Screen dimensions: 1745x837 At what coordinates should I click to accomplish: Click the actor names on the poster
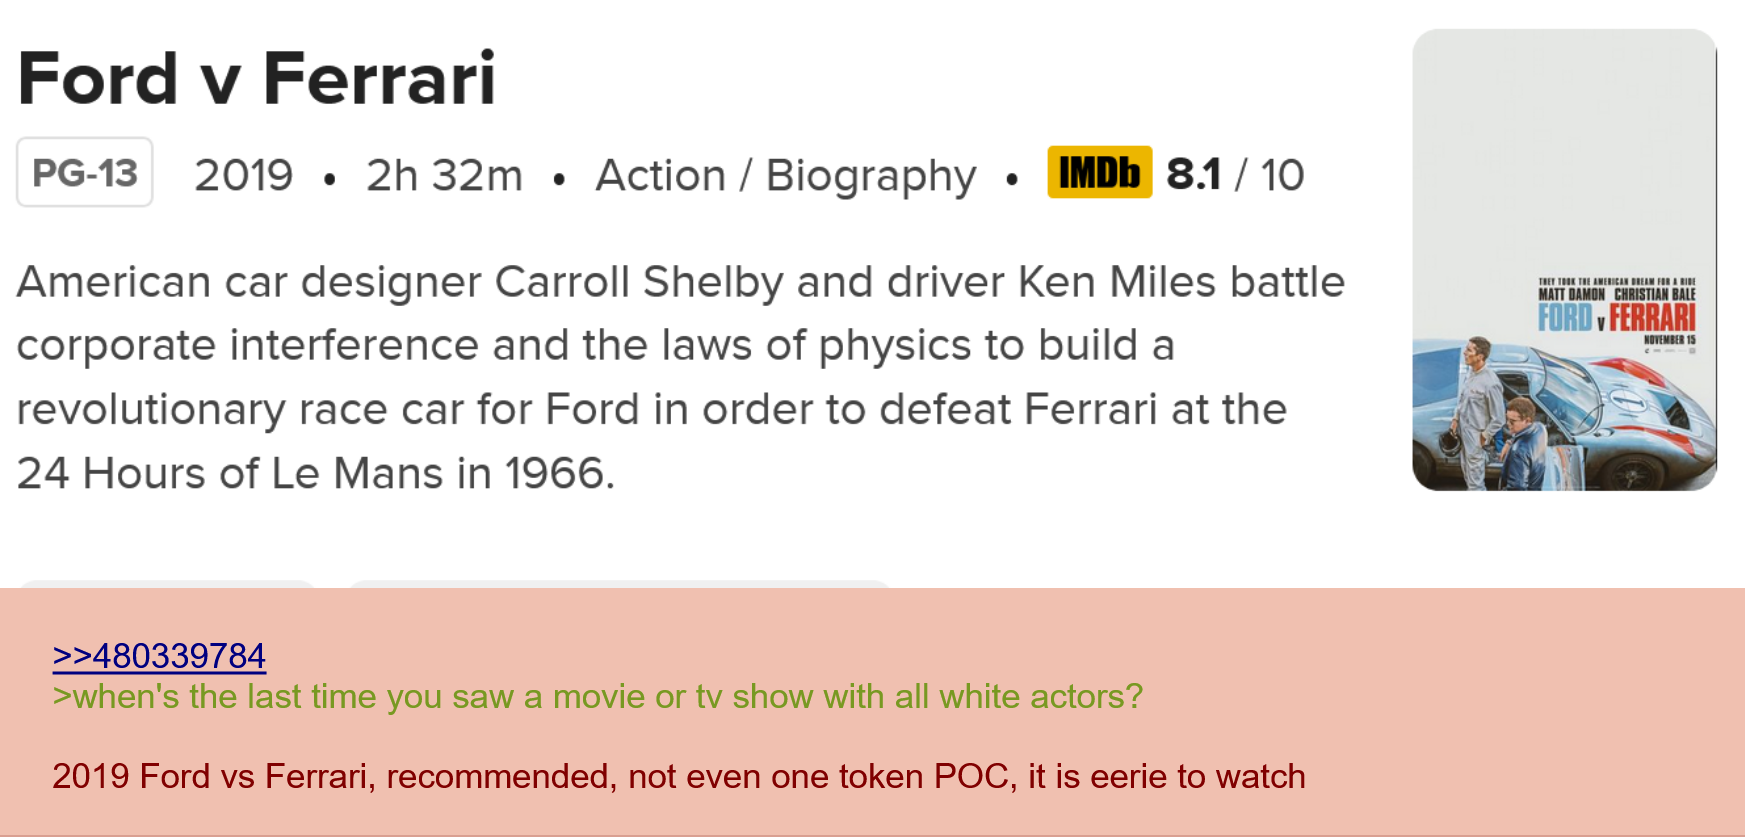(x=1616, y=294)
